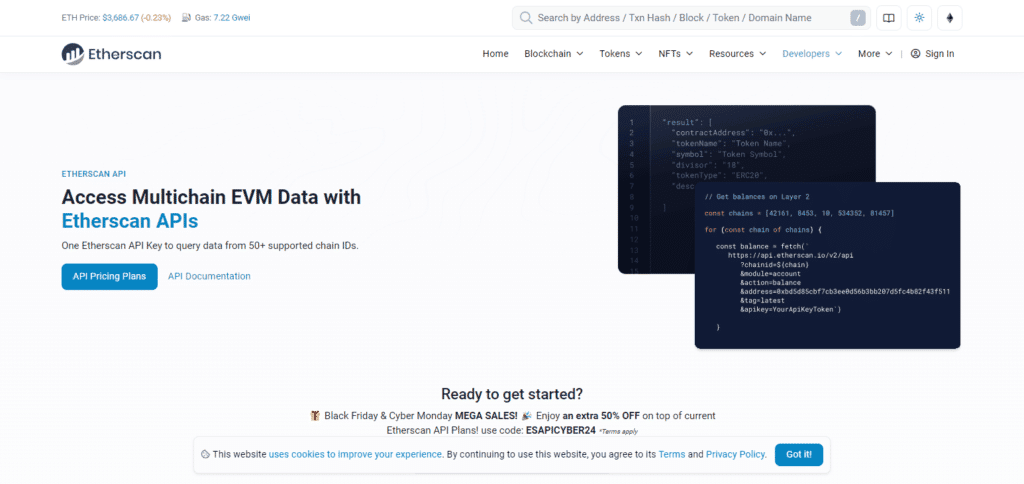Click the uses cookies link

355,454
